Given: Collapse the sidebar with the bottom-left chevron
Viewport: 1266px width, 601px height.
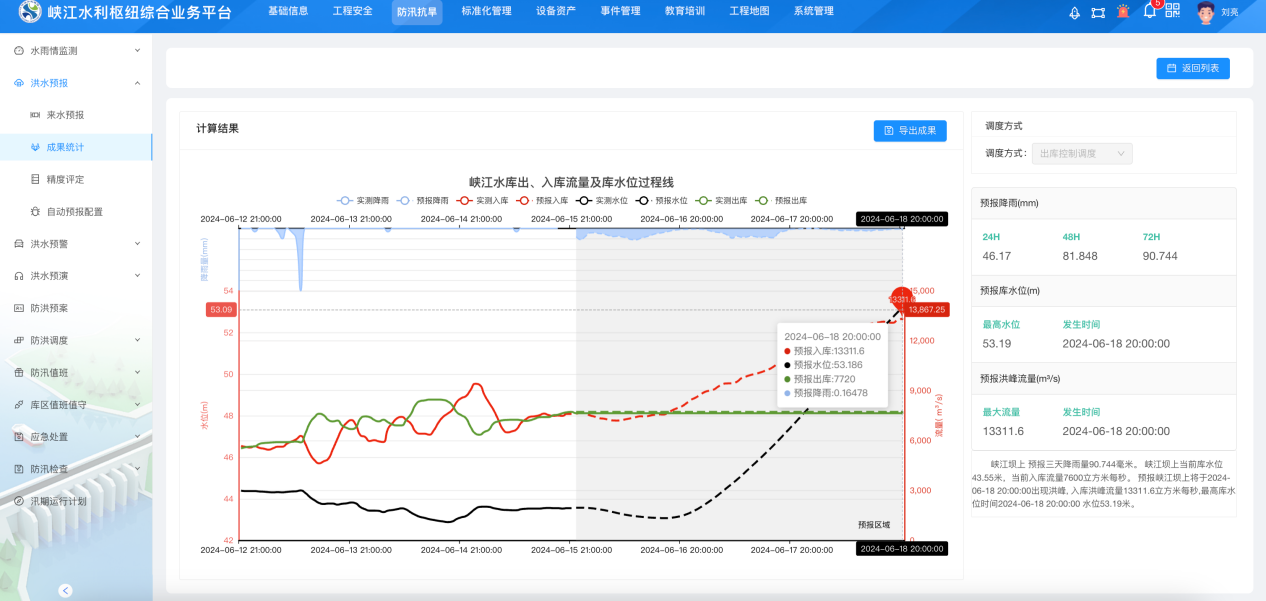Looking at the screenshot, I should tap(66, 590).
